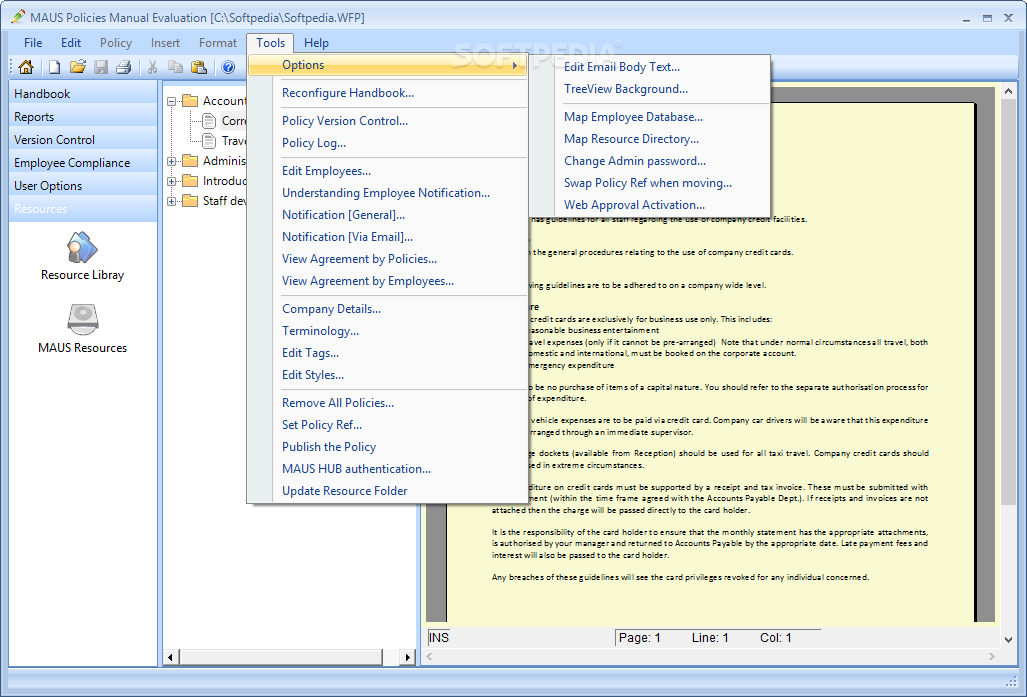This screenshot has width=1027, height=697.
Task: Choose Edit Styles... menu entry
Action: (x=388, y=375)
